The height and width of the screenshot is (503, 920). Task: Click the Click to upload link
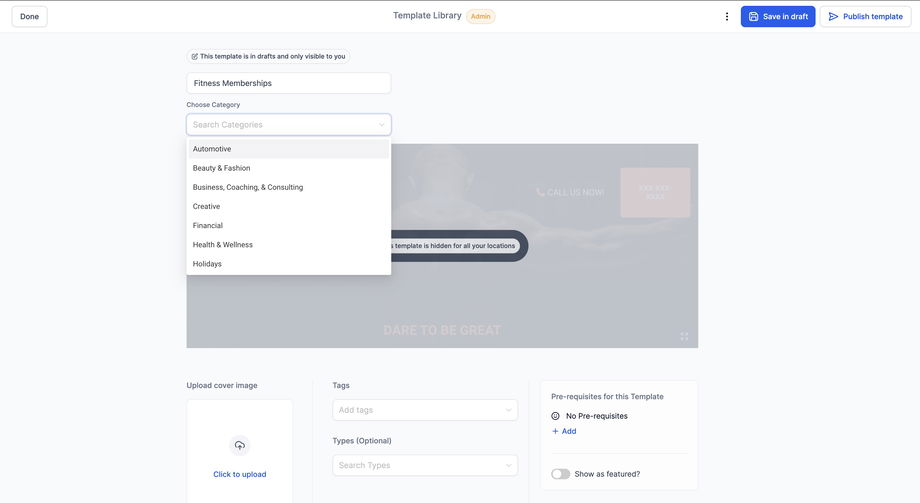239,474
